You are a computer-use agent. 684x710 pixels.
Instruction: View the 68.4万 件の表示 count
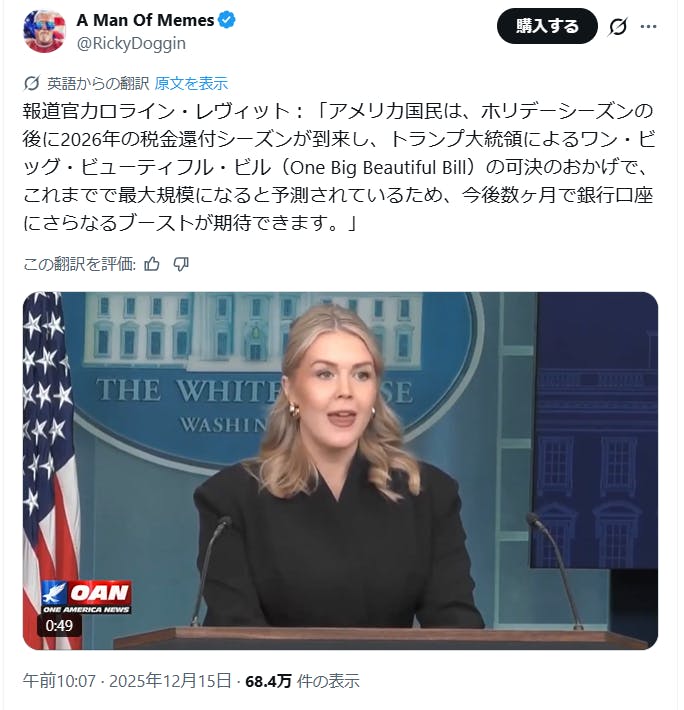point(302,681)
